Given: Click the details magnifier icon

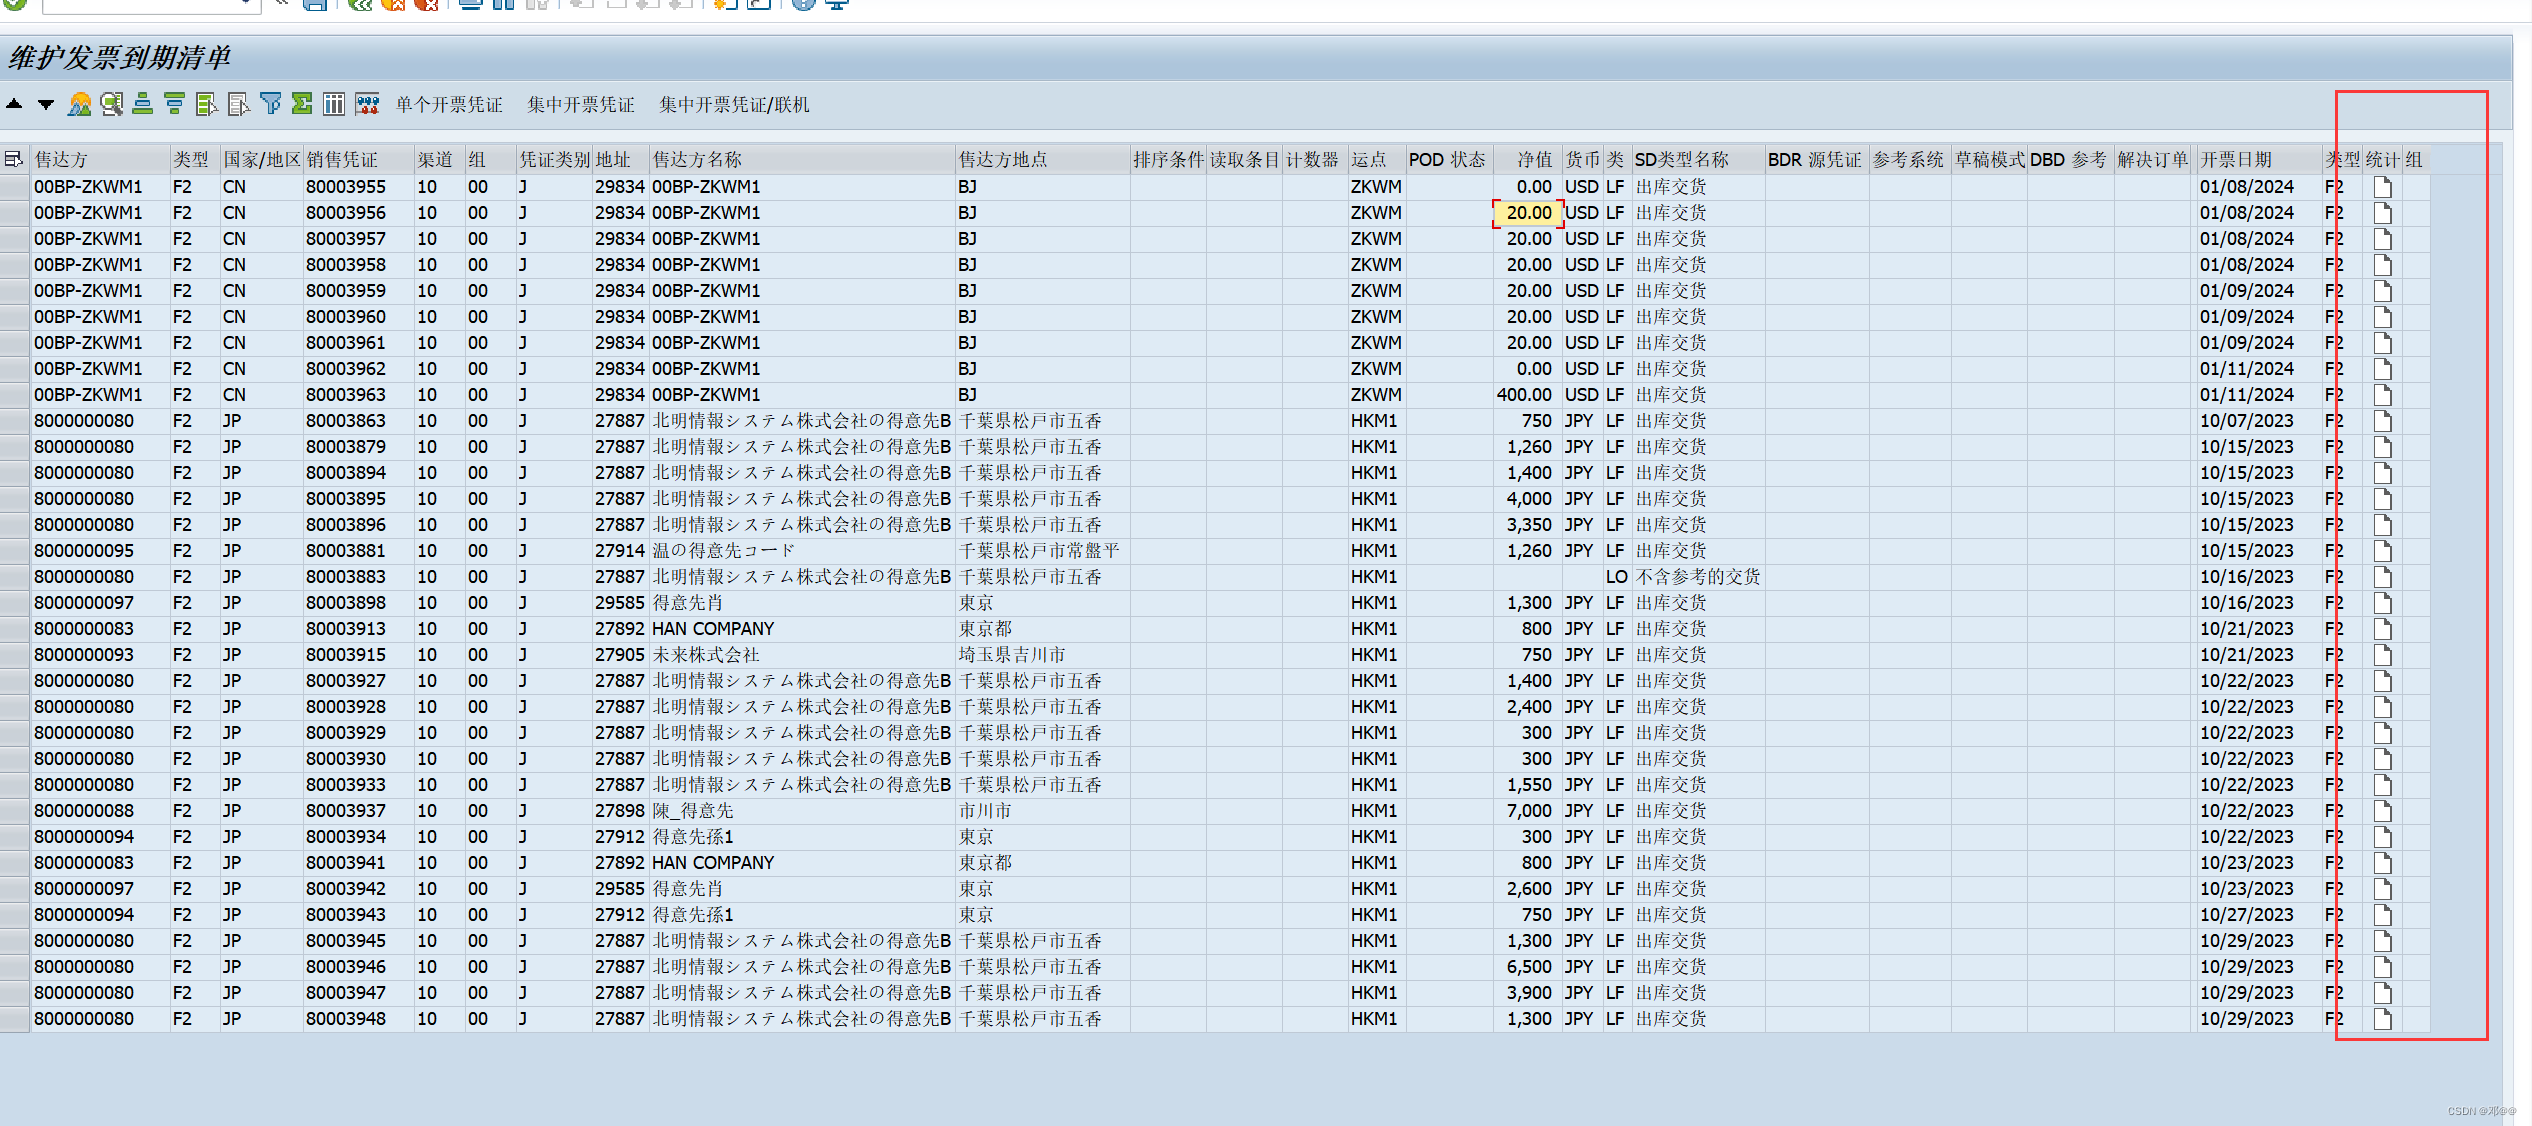Looking at the screenshot, I should pos(112,104).
